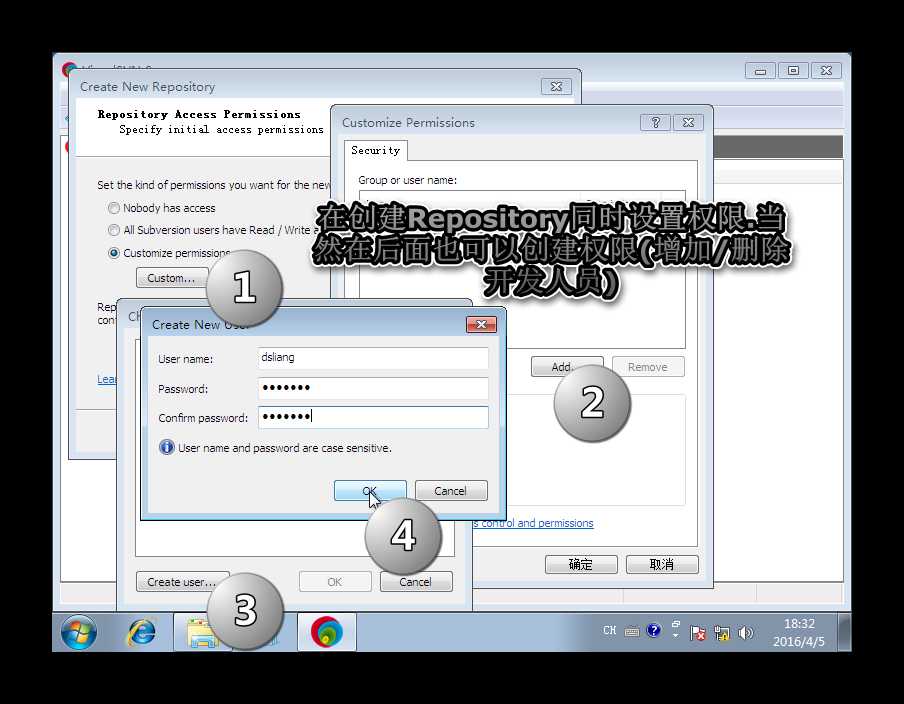Screen dimensions: 904x704
Task: Click Add button in Customize Permissions
Action: point(567,367)
